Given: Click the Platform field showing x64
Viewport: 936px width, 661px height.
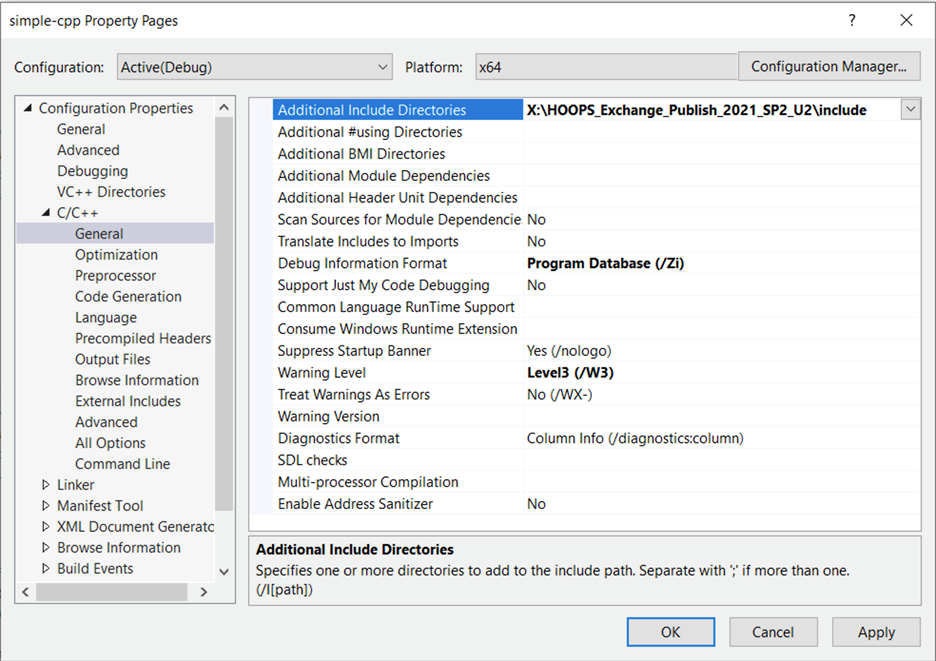Looking at the screenshot, I should pos(606,67).
